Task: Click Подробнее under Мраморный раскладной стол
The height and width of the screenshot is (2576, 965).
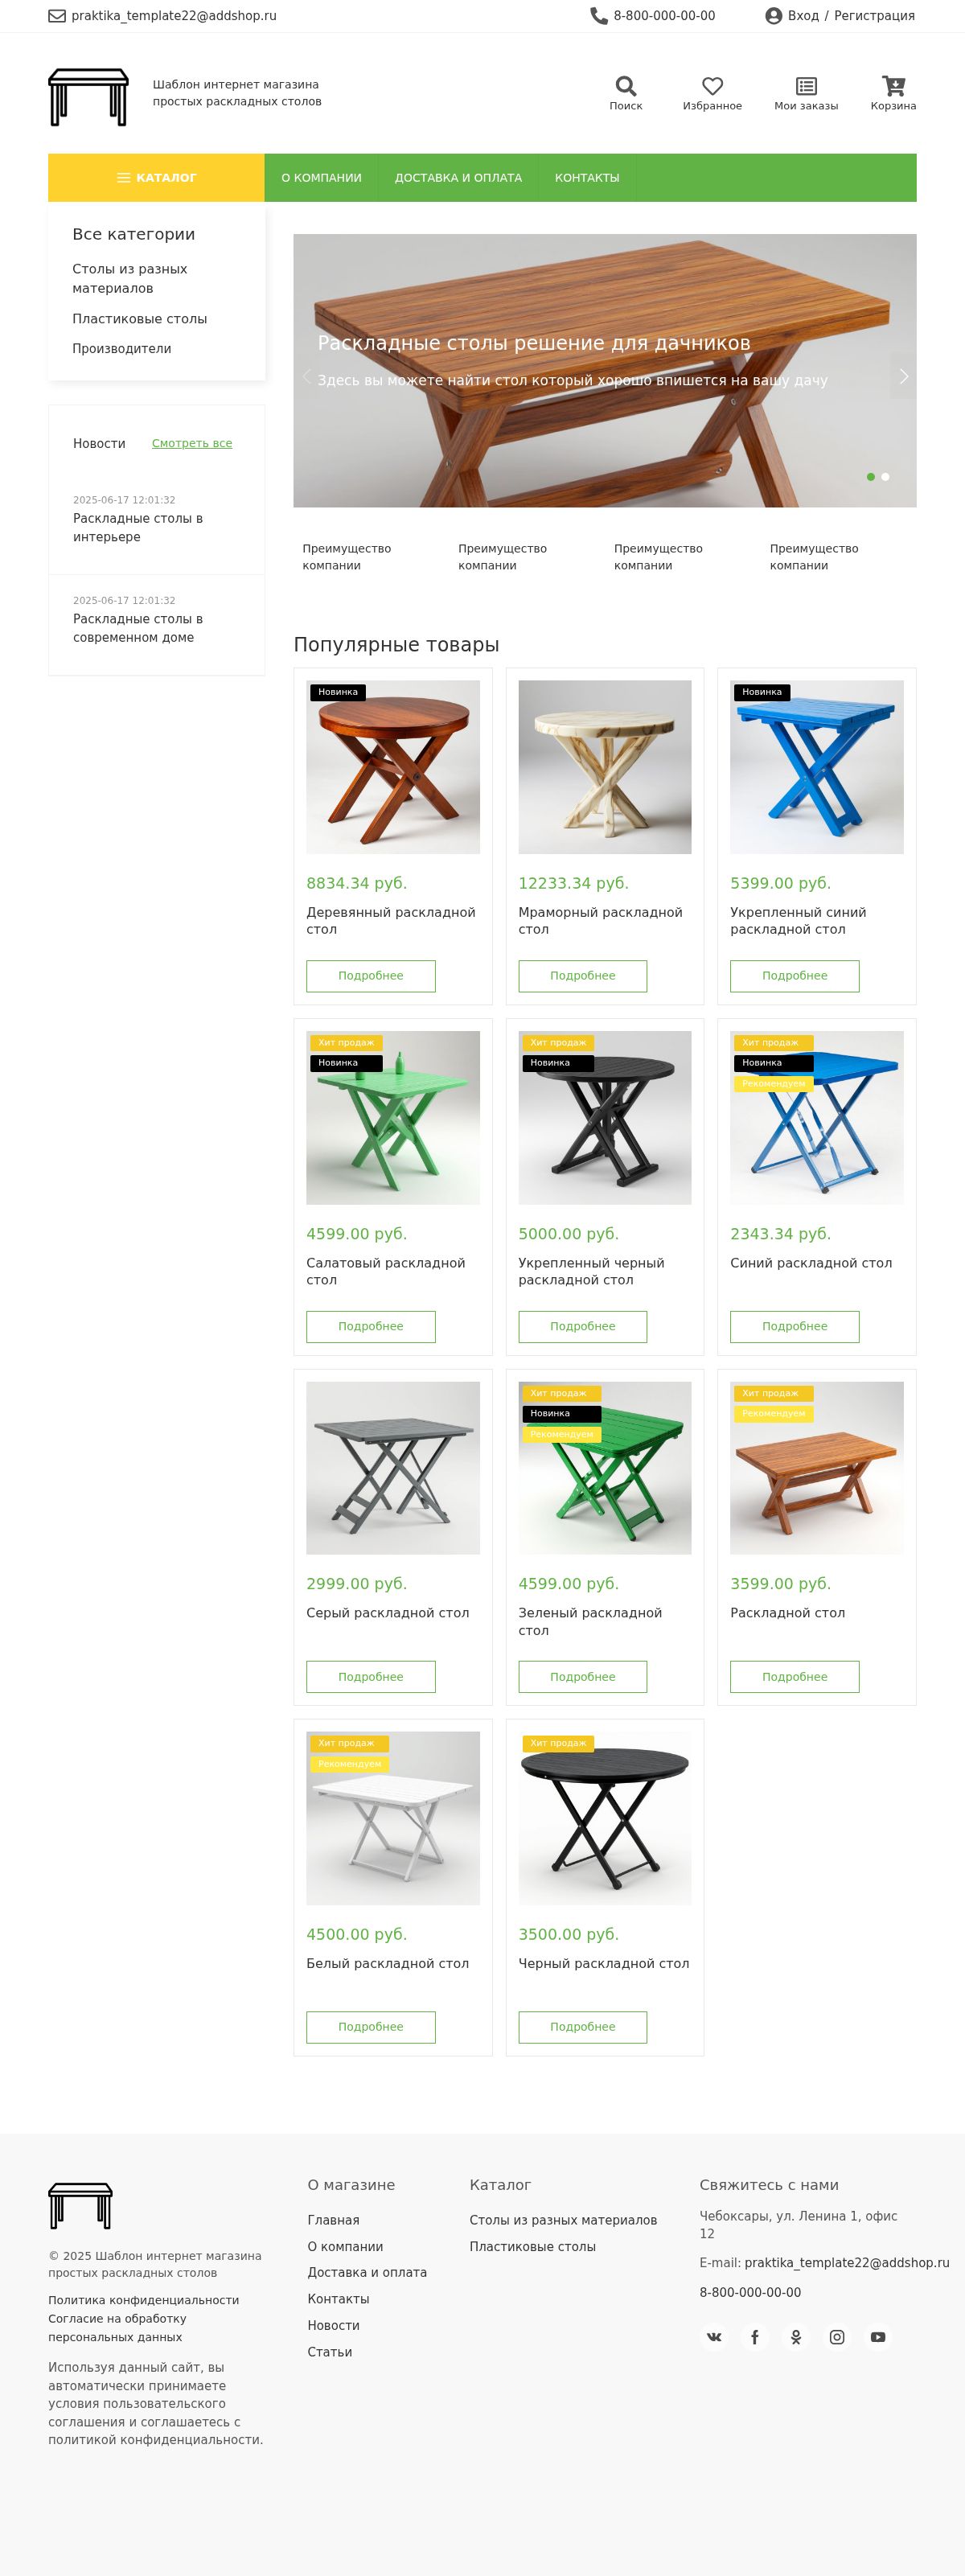Action: pos(583,976)
